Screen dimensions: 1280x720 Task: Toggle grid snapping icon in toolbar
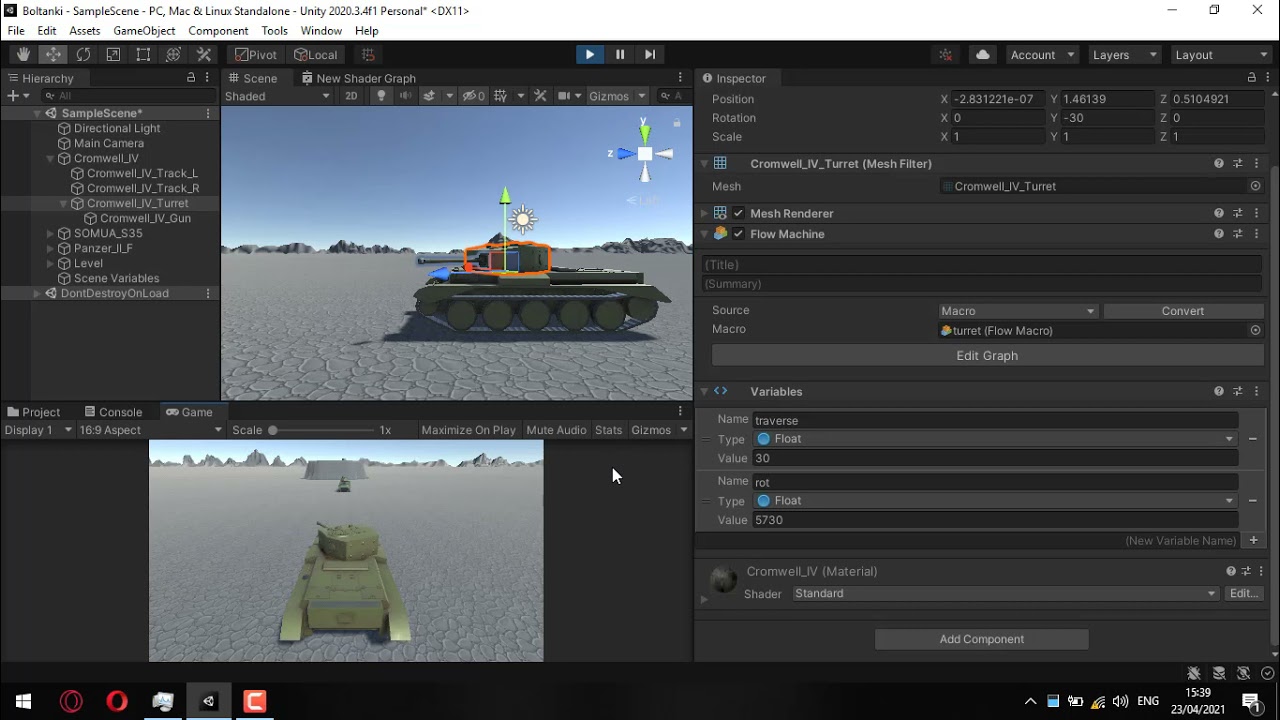(368, 55)
